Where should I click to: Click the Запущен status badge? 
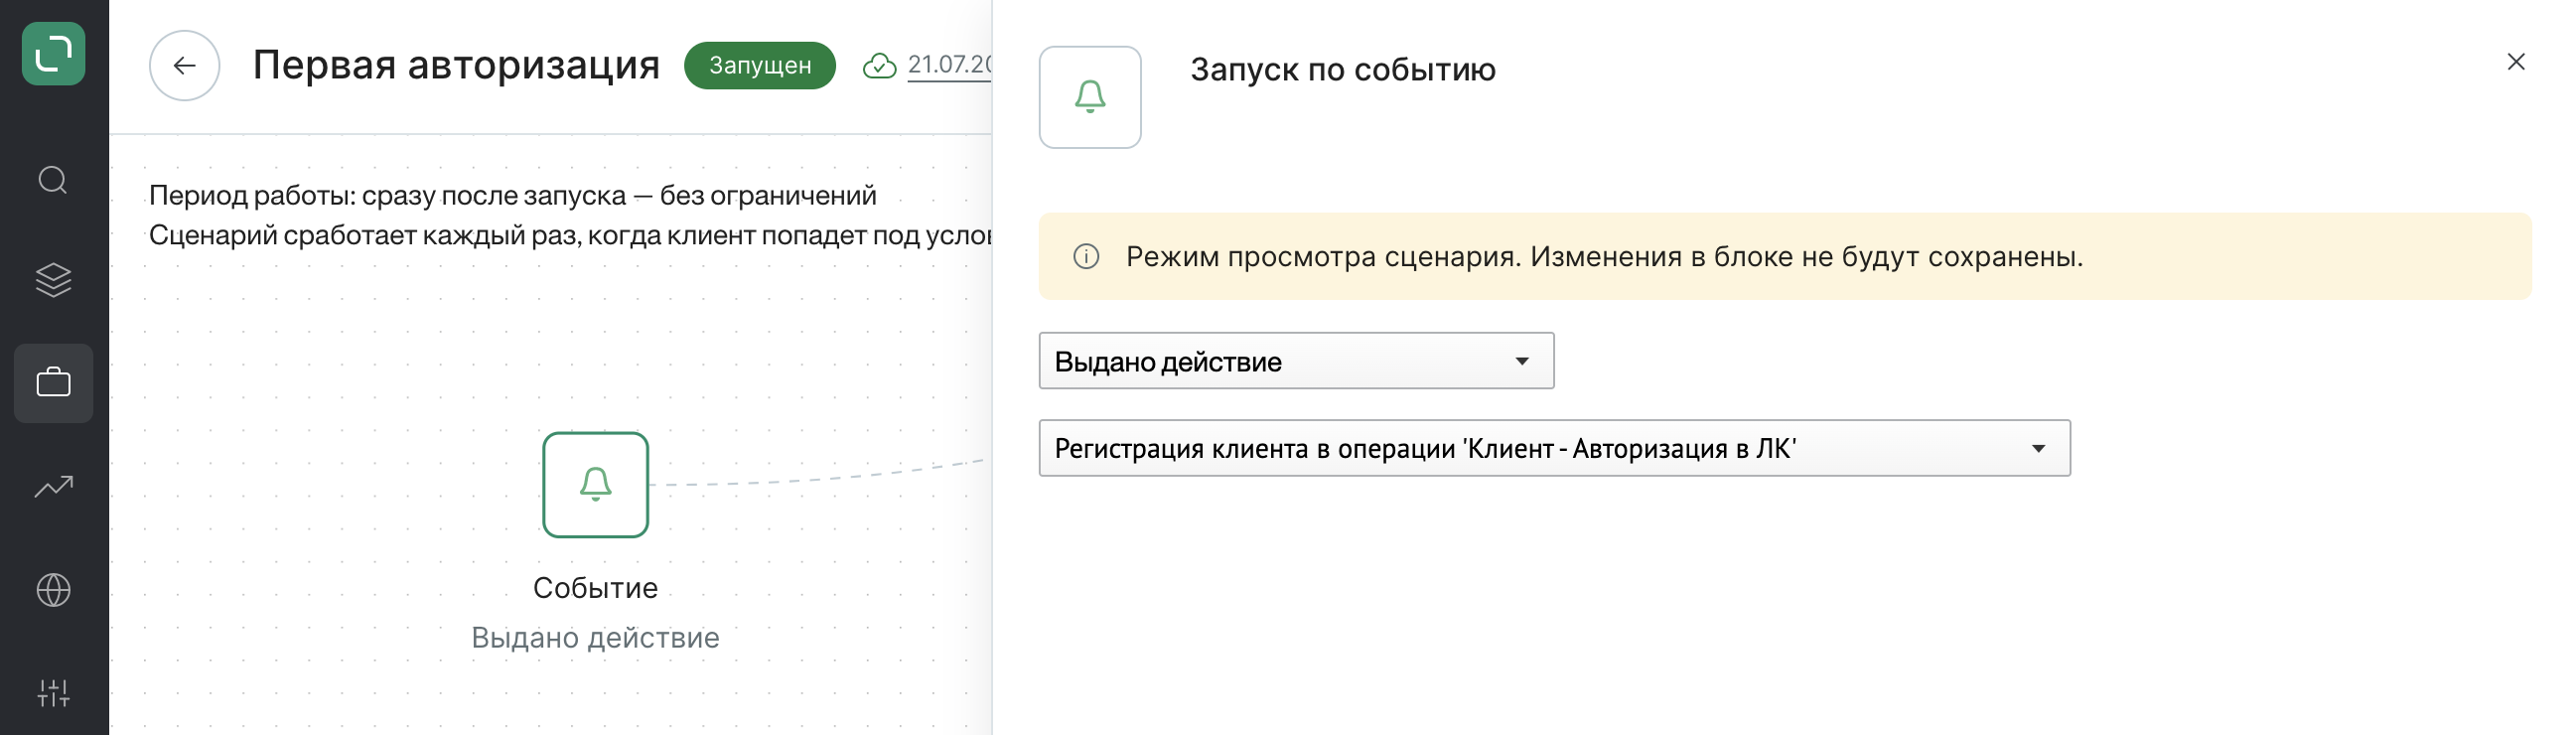(759, 66)
